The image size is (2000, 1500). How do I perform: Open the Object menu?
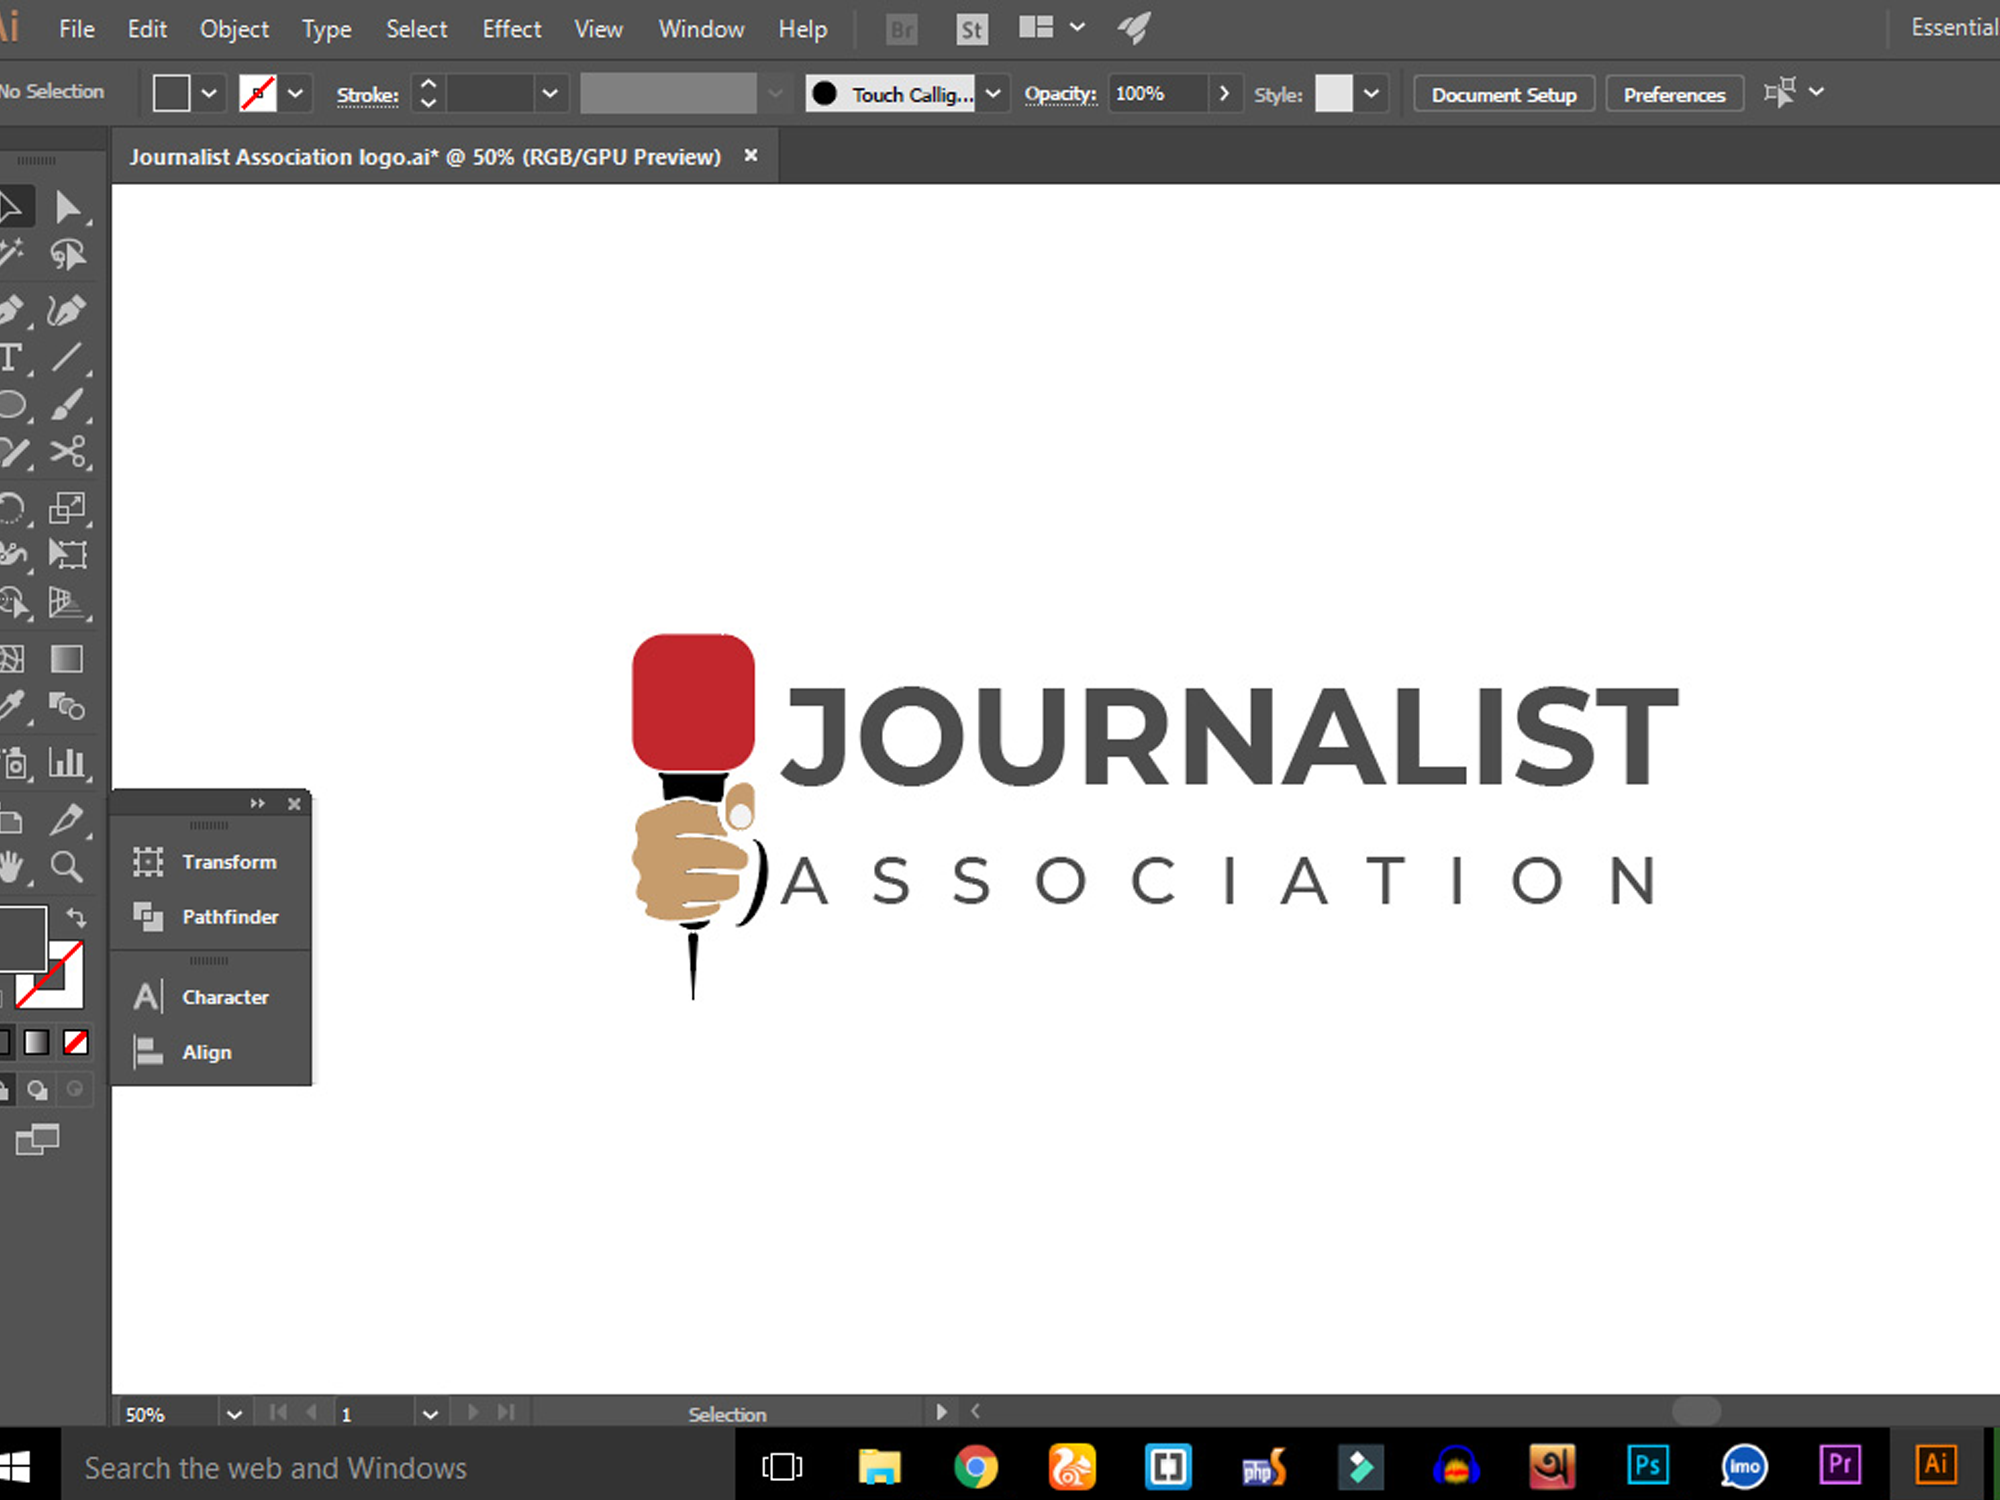pyautogui.click(x=234, y=29)
